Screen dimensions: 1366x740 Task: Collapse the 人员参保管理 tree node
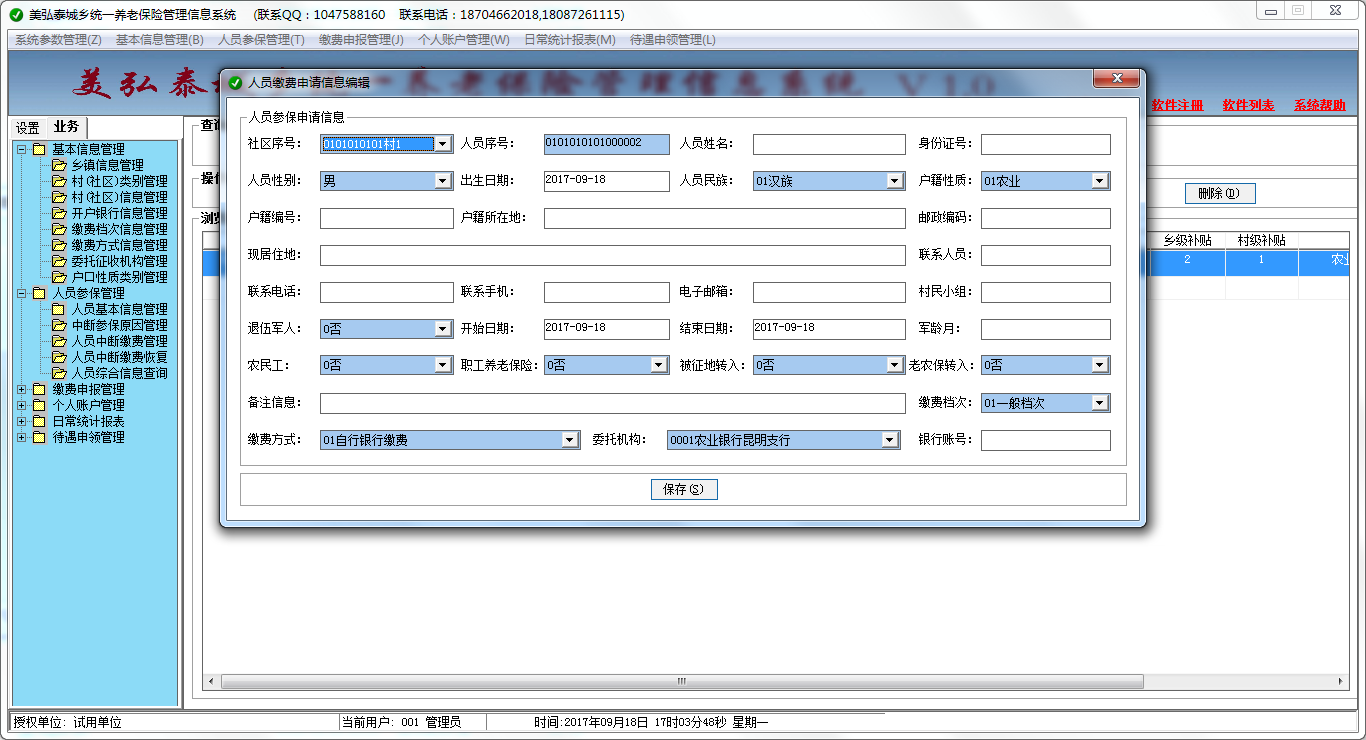click(x=22, y=293)
